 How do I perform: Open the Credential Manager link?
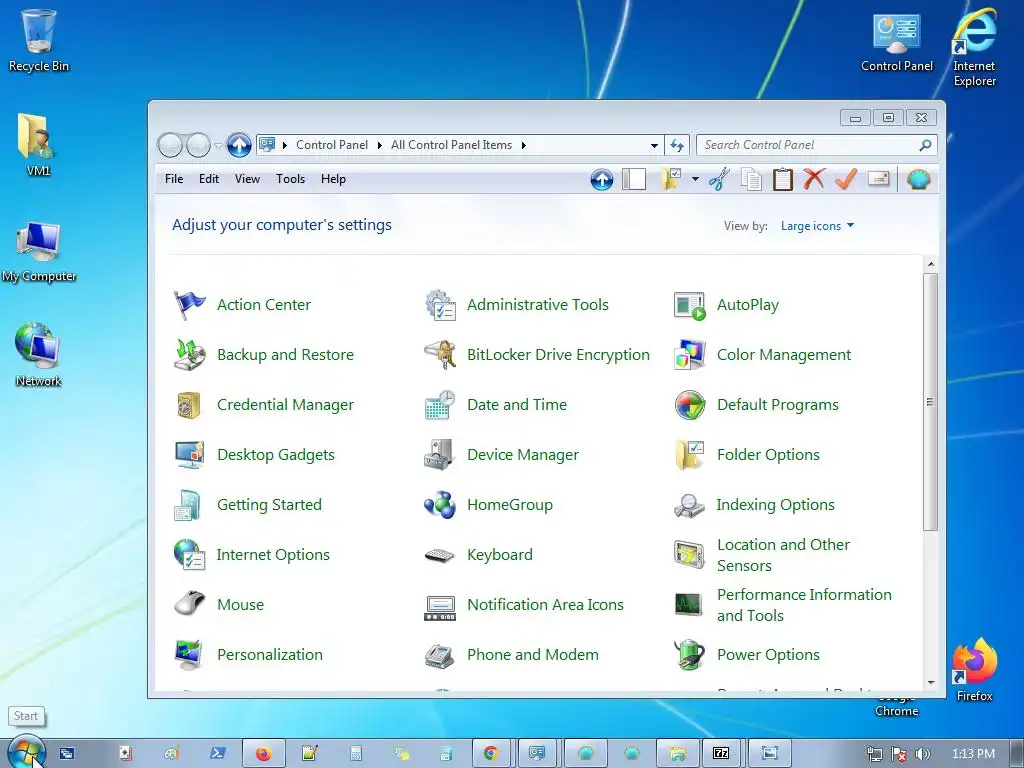click(285, 405)
